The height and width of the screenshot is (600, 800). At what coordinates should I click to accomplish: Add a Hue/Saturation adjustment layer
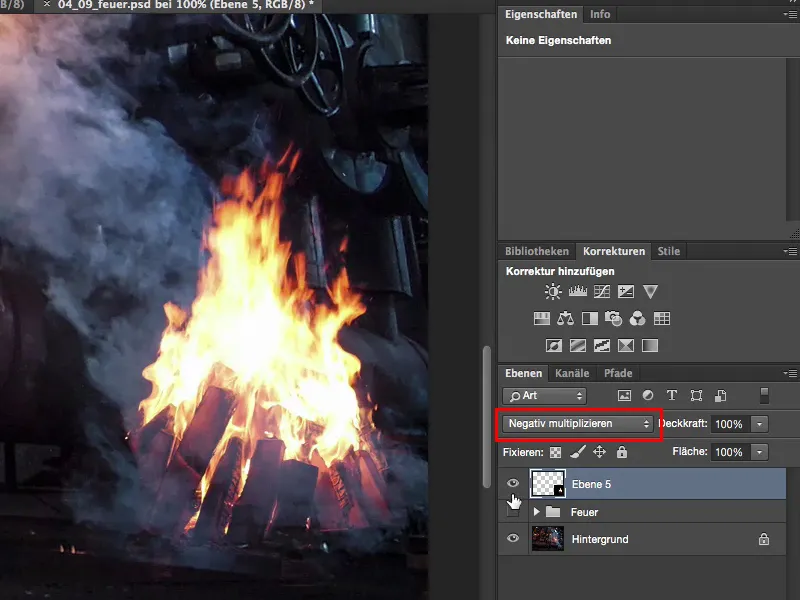pos(541,319)
